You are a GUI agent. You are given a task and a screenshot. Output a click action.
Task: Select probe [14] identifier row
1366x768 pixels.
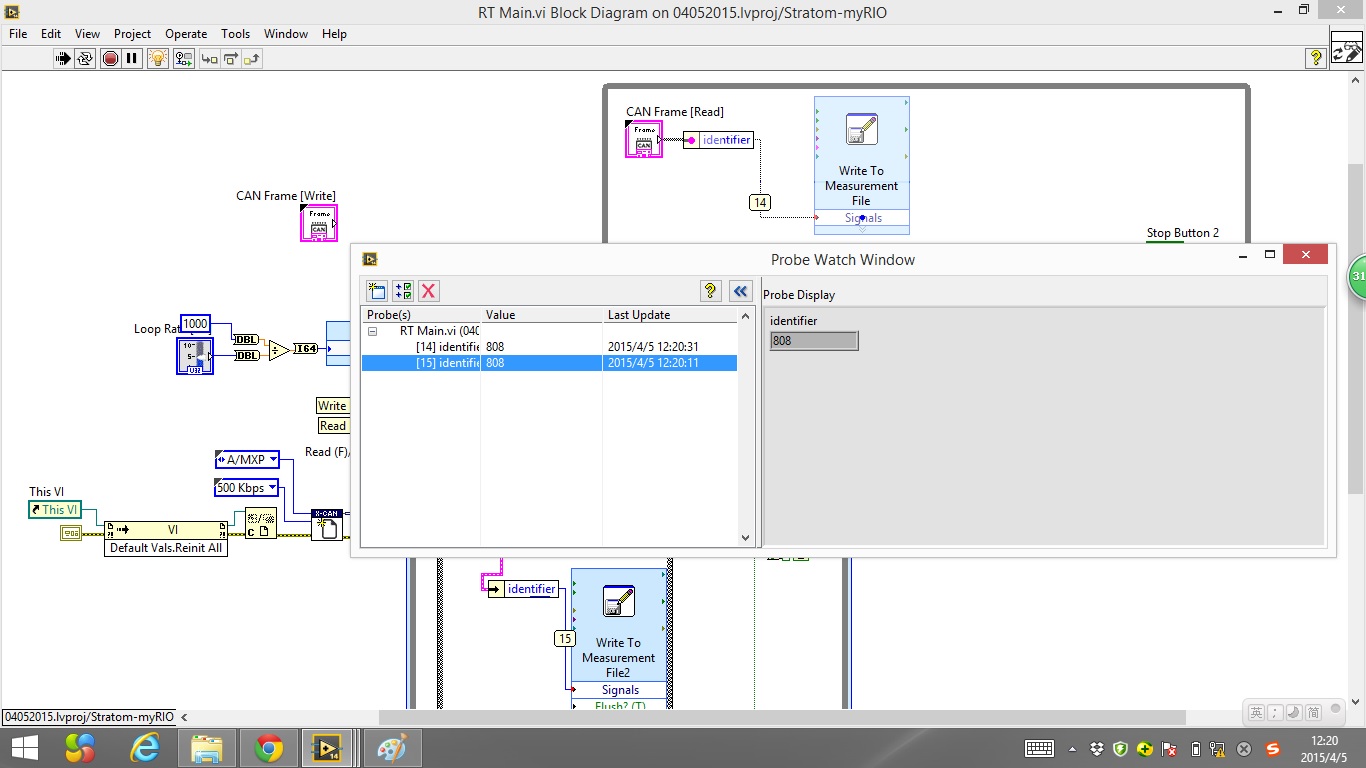point(549,347)
